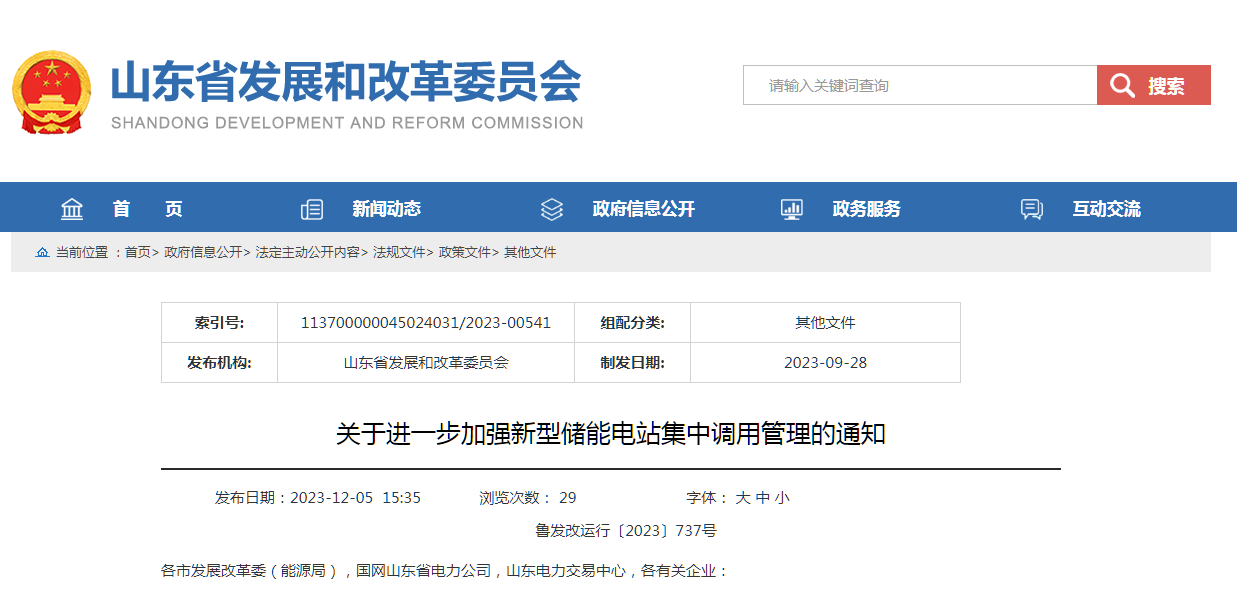Click the monitor chart icon for 政务服务
Image resolution: width=1237 pixels, height=600 pixels.
(792, 209)
